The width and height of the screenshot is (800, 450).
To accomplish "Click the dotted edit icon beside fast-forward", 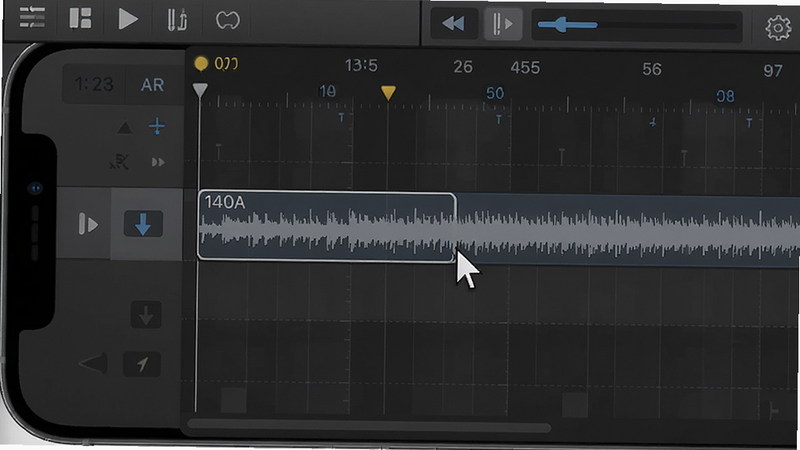I will click(x=119, y=162).
